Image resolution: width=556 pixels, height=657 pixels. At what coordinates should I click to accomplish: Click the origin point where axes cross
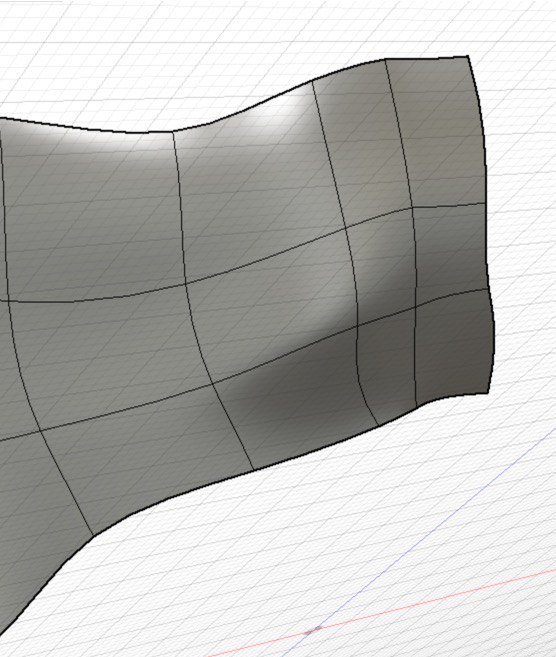(x=315, y=629)
